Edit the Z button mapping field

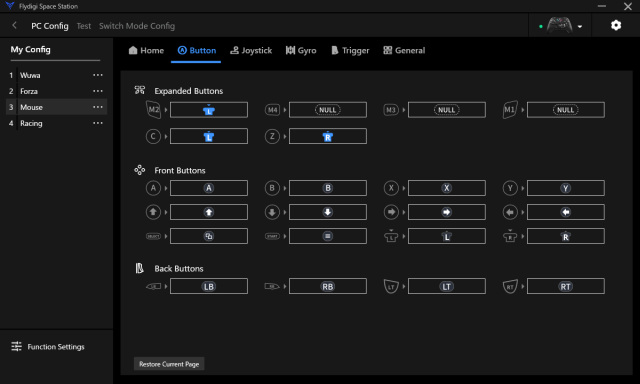pyautogui.click(x=328, y=136)
